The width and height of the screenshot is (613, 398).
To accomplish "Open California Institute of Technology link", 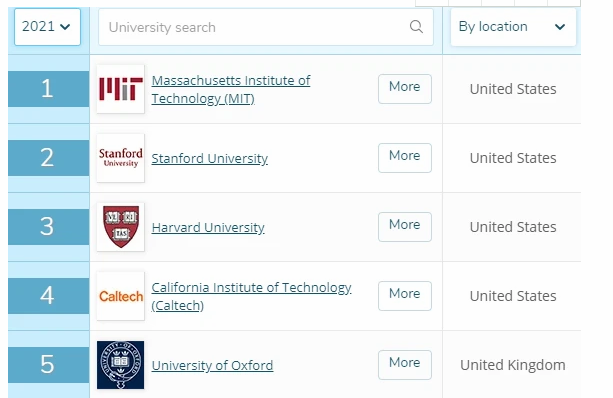I will pyautogui.click(x=251, y=296).
